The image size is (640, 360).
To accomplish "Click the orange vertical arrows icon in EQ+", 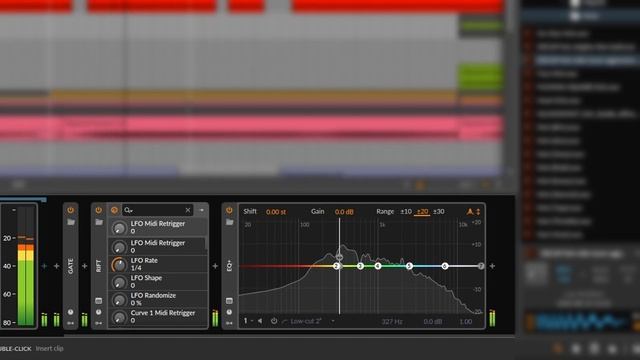I will pos(478,211).
